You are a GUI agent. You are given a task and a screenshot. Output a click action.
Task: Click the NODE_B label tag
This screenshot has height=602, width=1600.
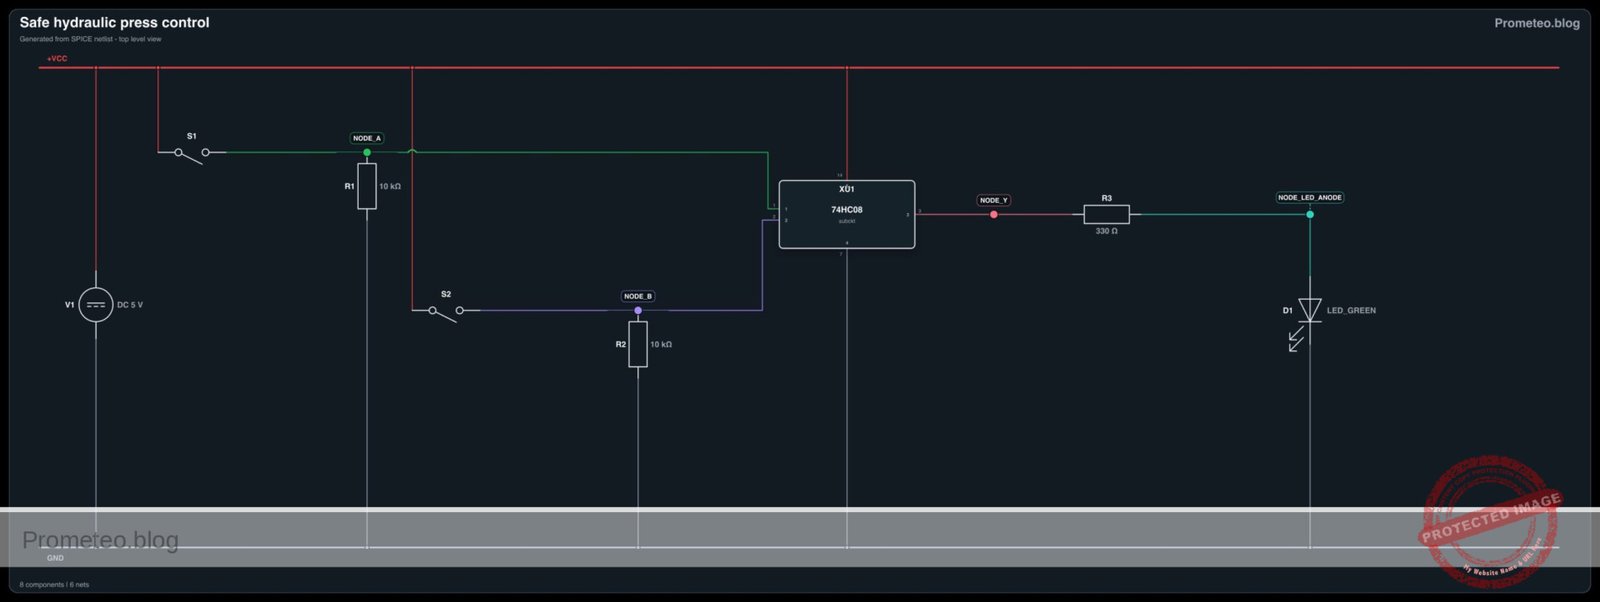click(x=638, y=296)
